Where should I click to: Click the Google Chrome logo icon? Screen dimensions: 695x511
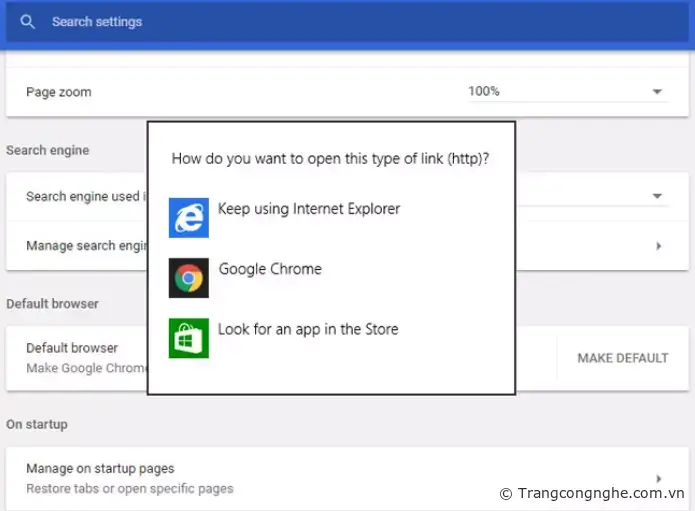(x=189, y=278)
